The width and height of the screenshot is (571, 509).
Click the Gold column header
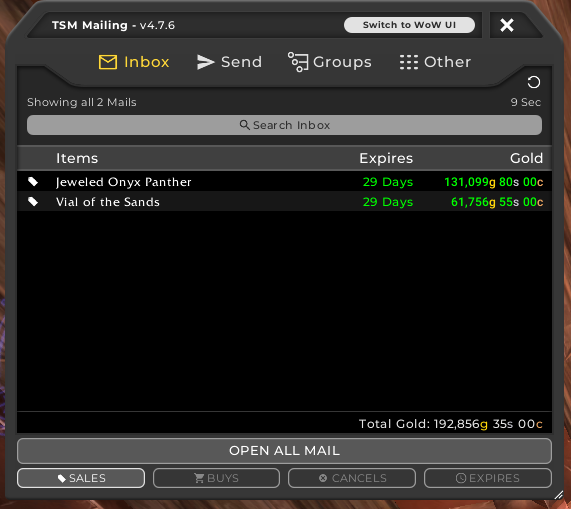point(526,158)
